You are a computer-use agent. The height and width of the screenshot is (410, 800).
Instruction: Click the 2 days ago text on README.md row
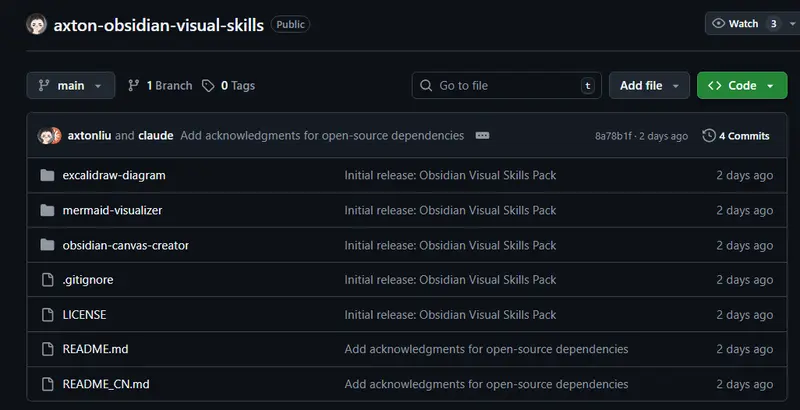pyautogui.click(x=744, y=350)
